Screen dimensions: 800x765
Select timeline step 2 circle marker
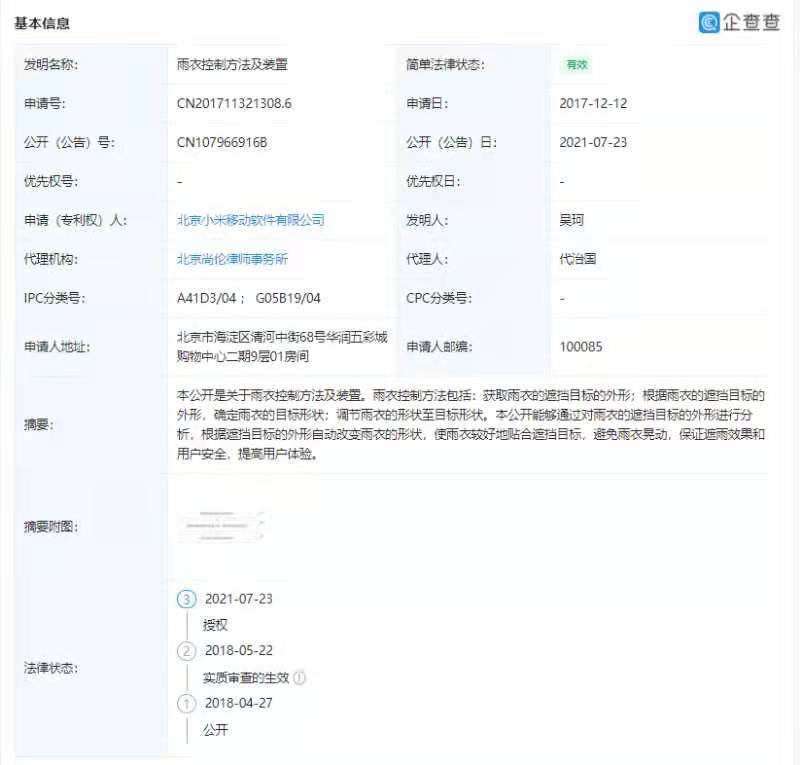(x=187, y=651)
